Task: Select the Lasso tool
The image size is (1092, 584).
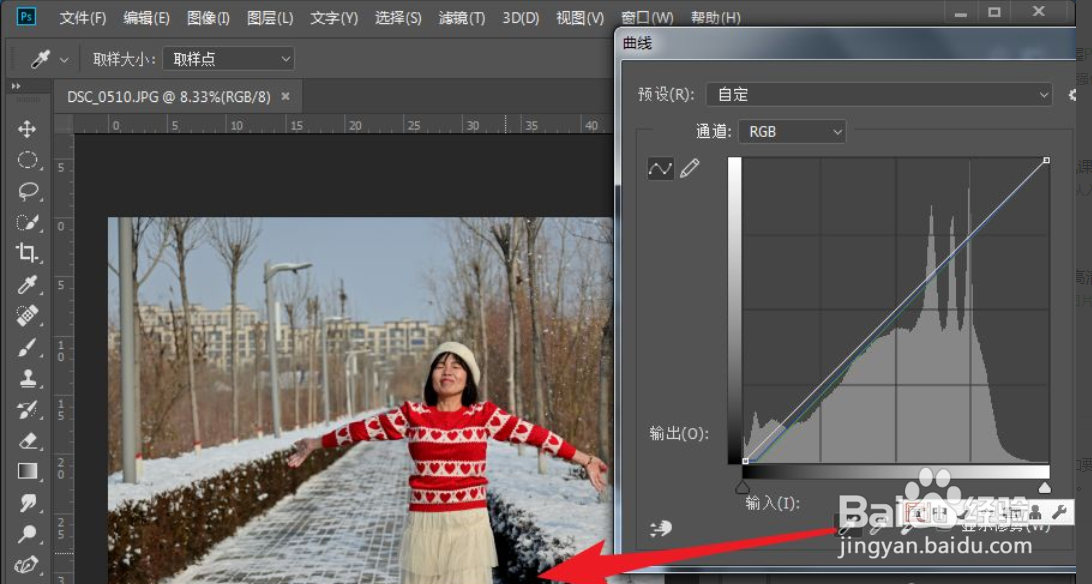Action: 27,191
